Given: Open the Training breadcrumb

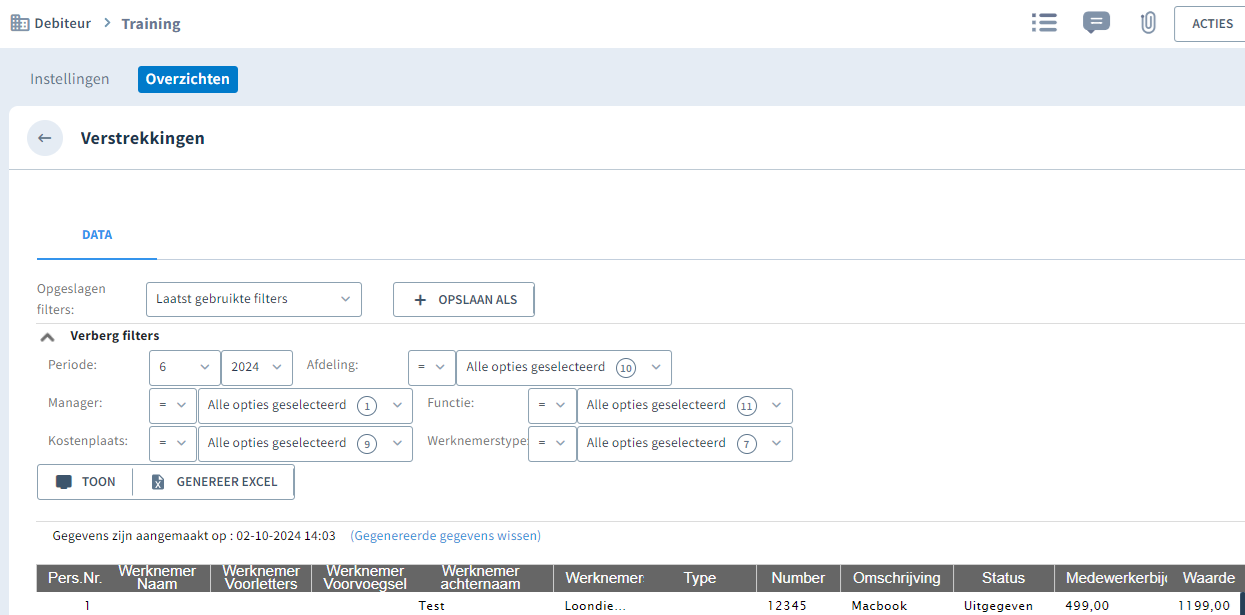Looking at the screenshot, I should point(151,24).
